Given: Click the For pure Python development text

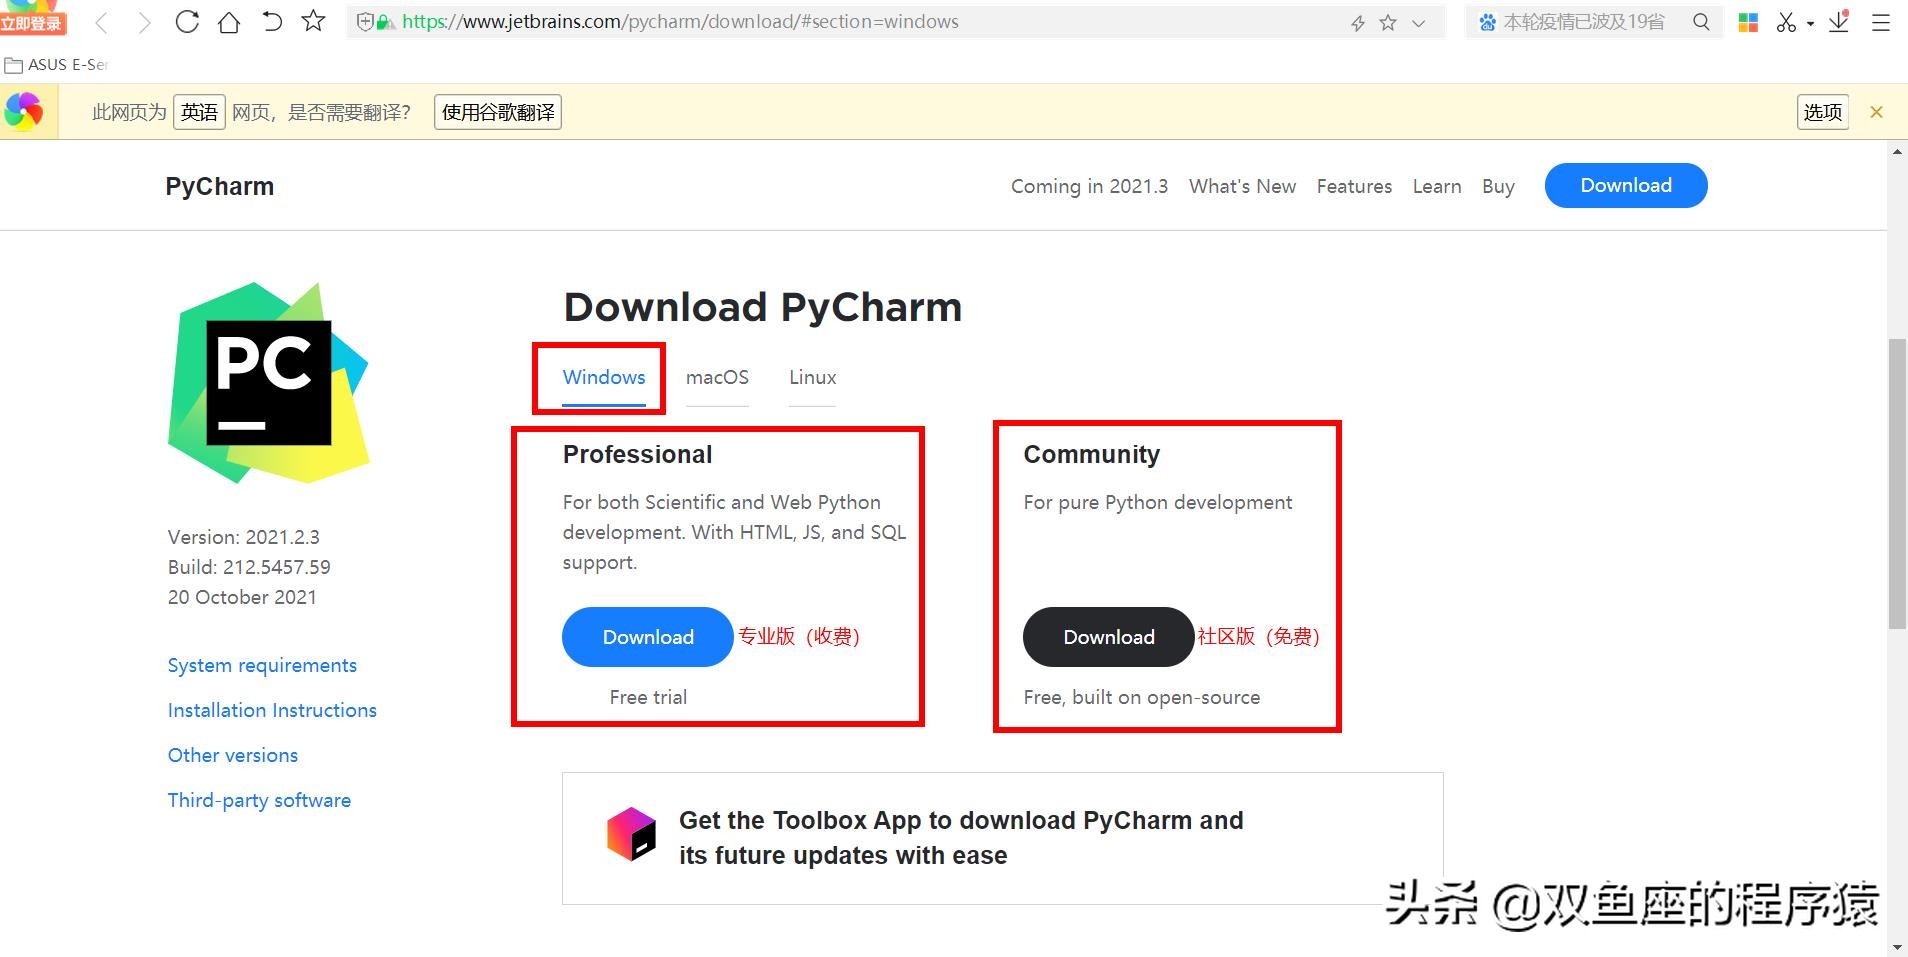Looking at the screenshot, I should 1157,502.
